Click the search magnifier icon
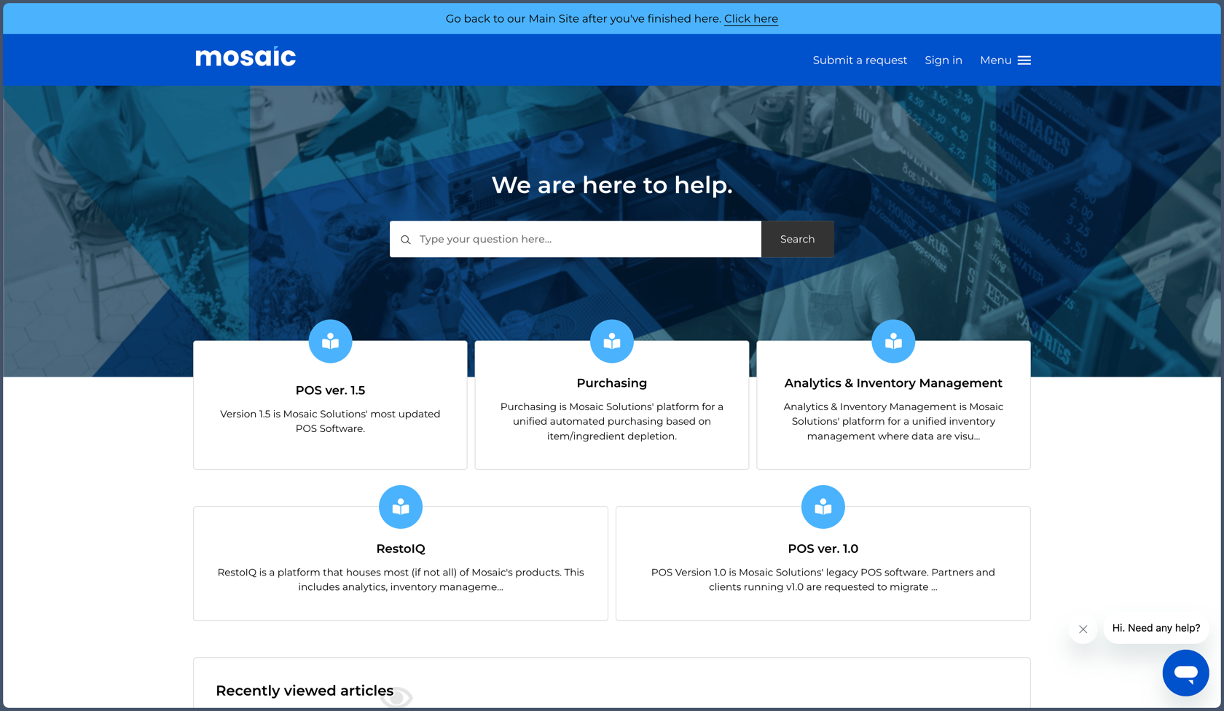Viewport: 1224px width, 712px height. point(405,240)
